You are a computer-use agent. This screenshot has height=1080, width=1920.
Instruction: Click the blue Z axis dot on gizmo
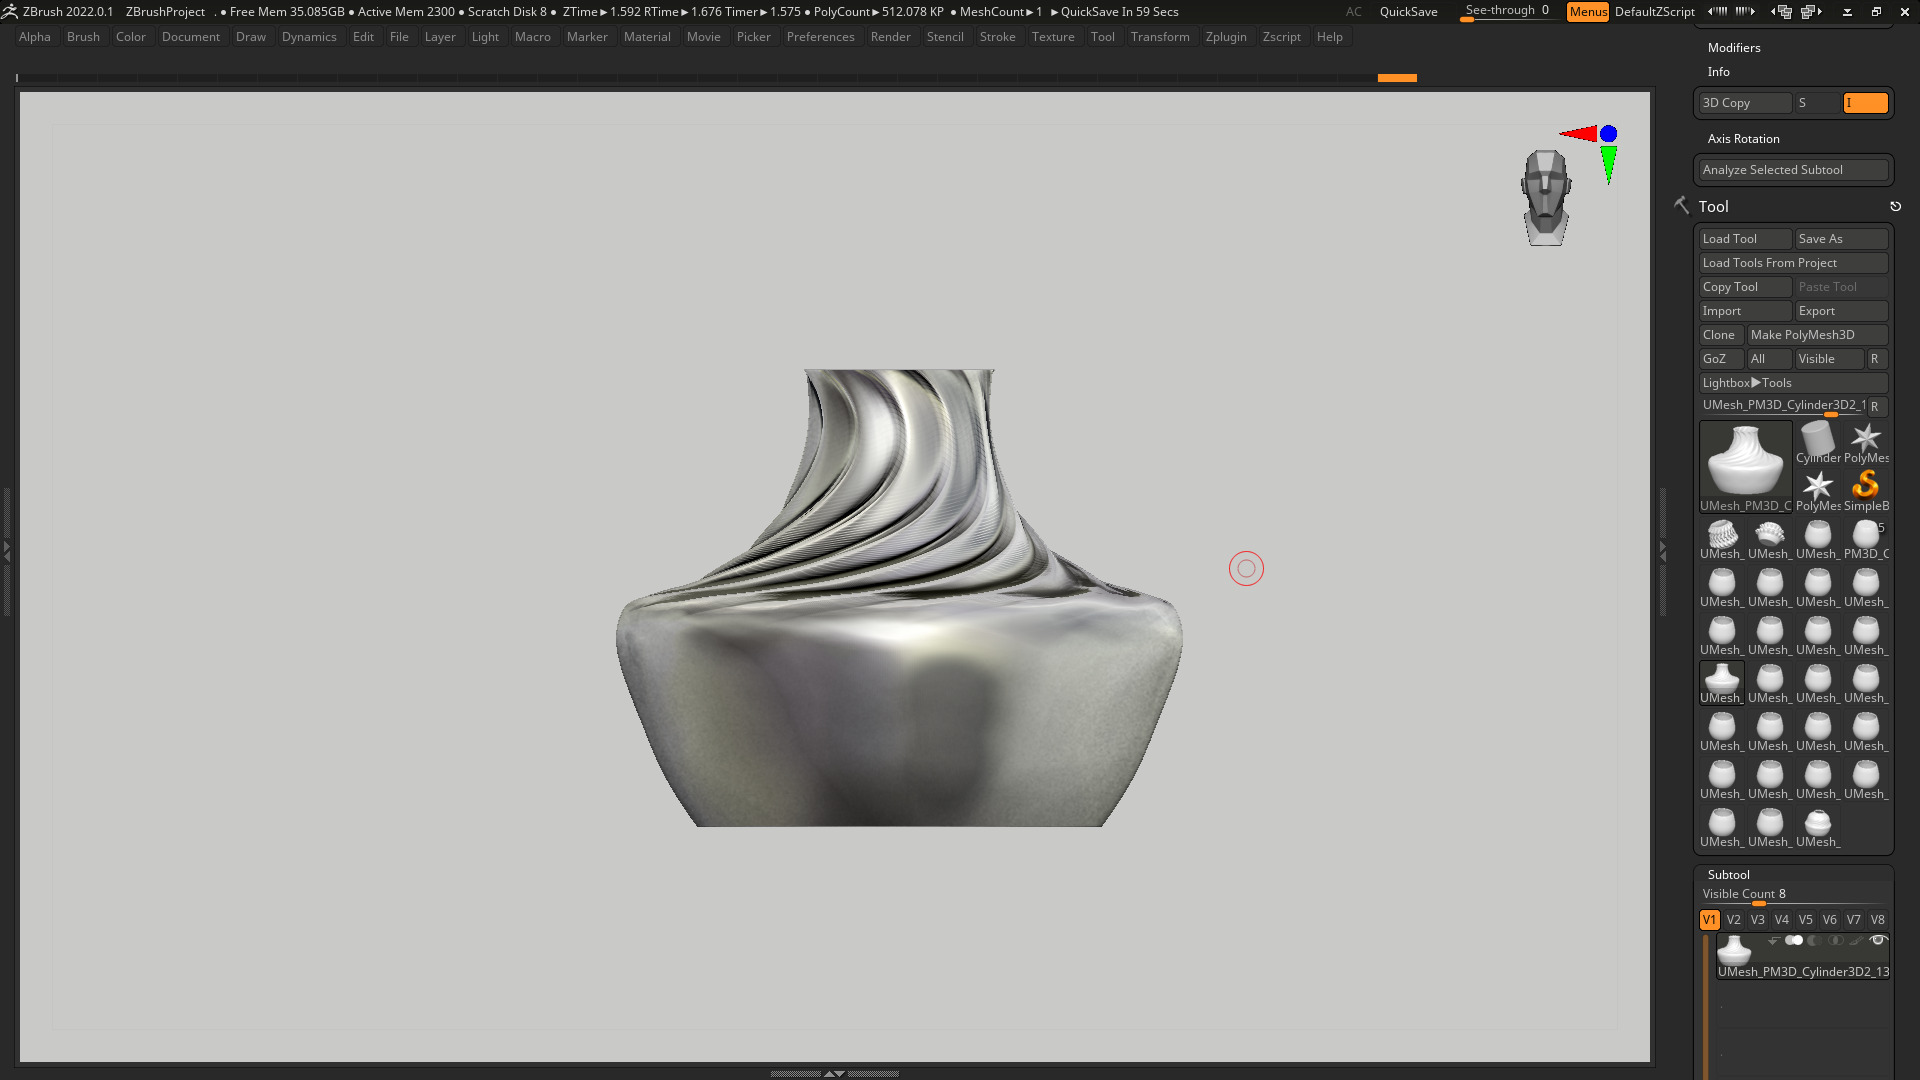coord(1608,133)
